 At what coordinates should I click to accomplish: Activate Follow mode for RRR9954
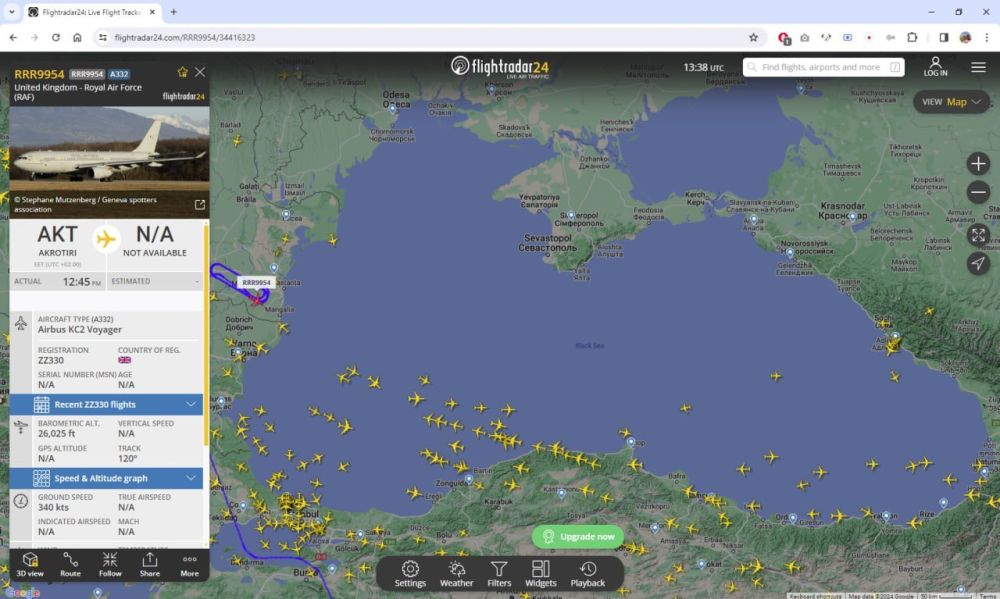(x=110, y=566)
